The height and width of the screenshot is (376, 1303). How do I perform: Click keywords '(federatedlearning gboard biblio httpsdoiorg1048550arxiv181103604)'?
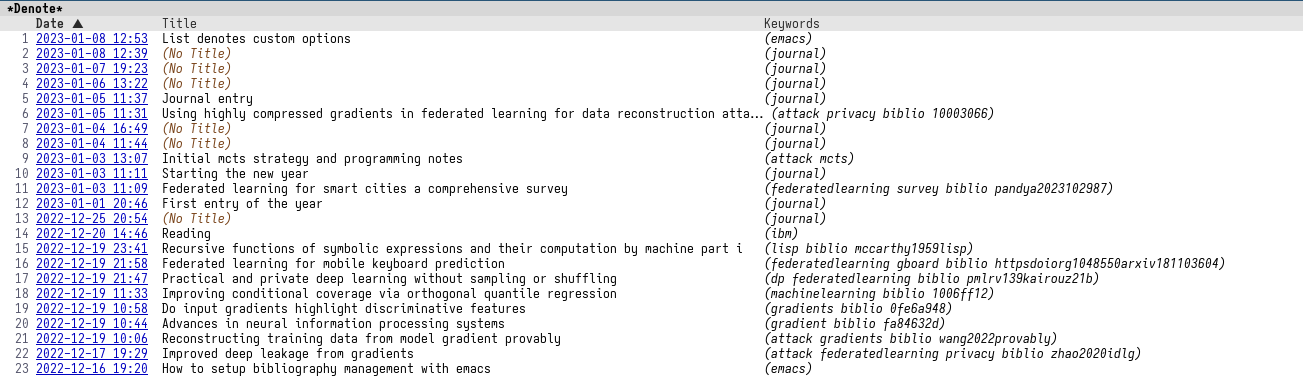tap(995, 263)
